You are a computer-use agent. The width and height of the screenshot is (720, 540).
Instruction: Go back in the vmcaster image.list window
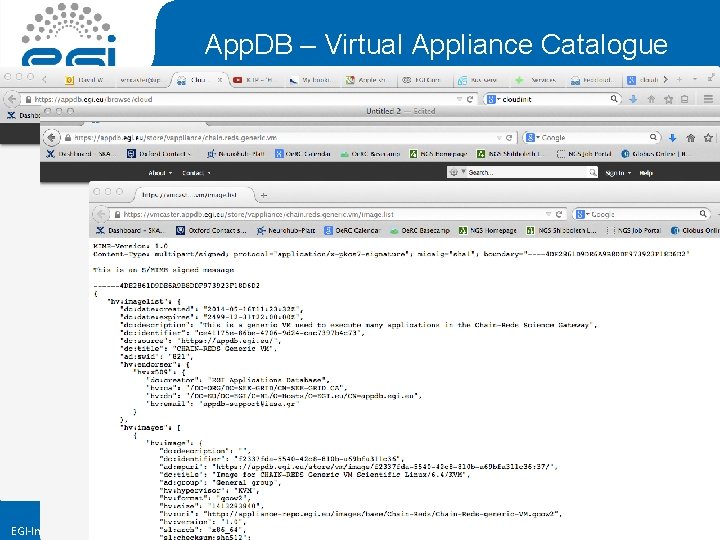coord(101,214)
